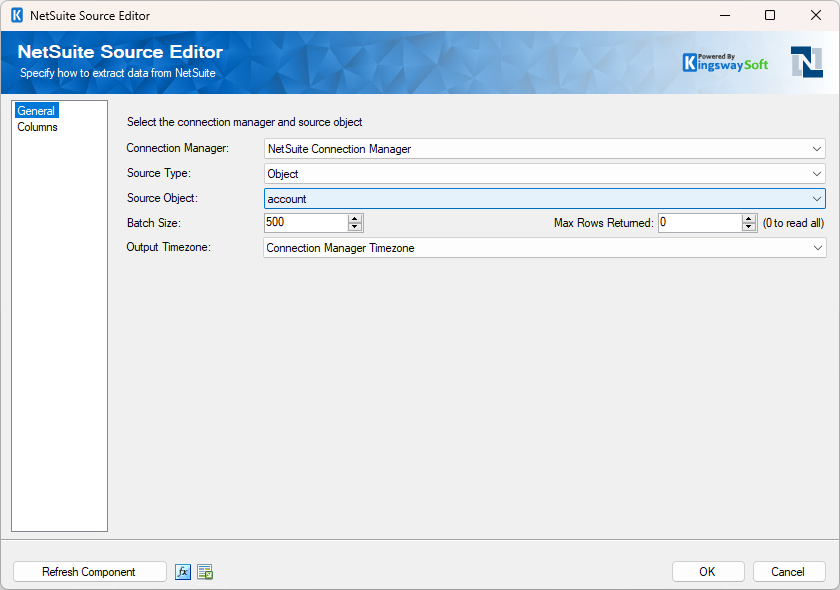Open the documentation icon beside fx

205,572
